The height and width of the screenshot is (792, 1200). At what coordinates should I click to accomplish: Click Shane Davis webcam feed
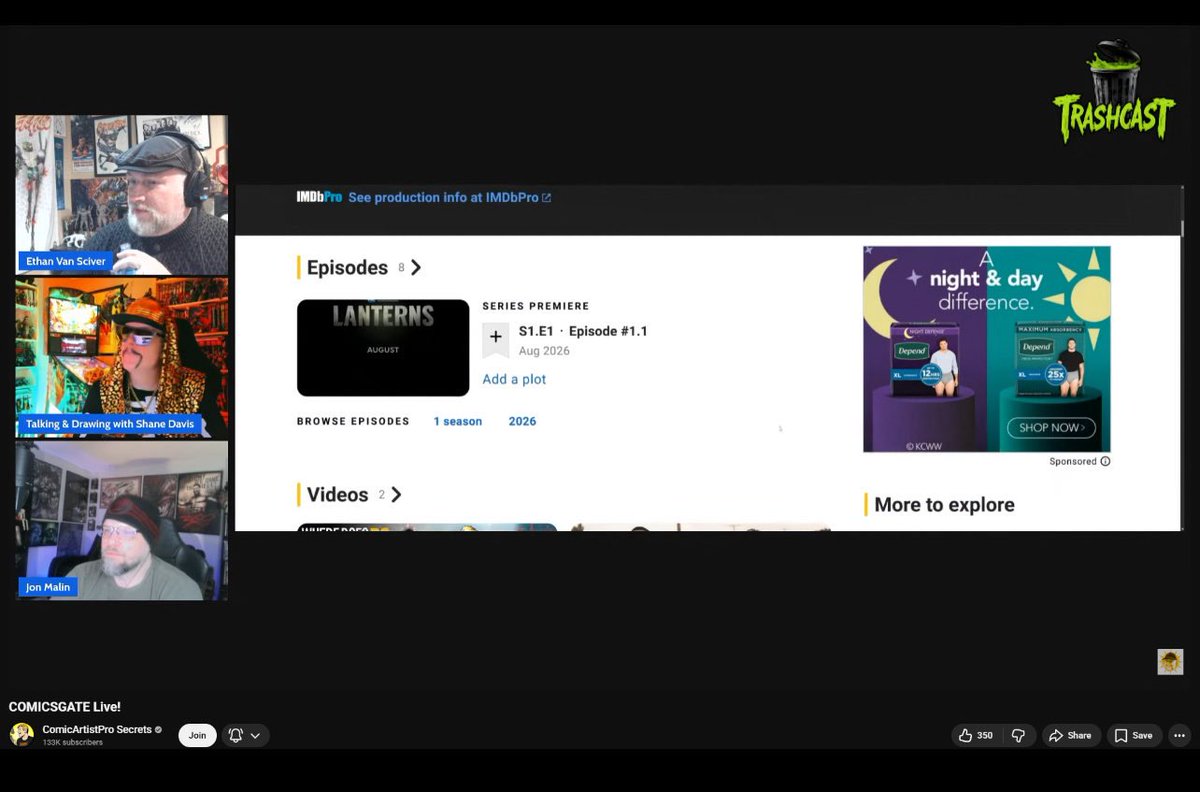pyautogui.click(x=122, y=357)
